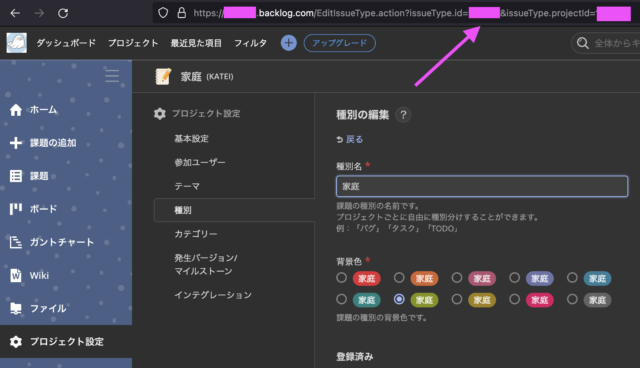Click the 戻る back link
Image resolution: width=640 pixels, height=368 pixels.
tap(354, 140)
